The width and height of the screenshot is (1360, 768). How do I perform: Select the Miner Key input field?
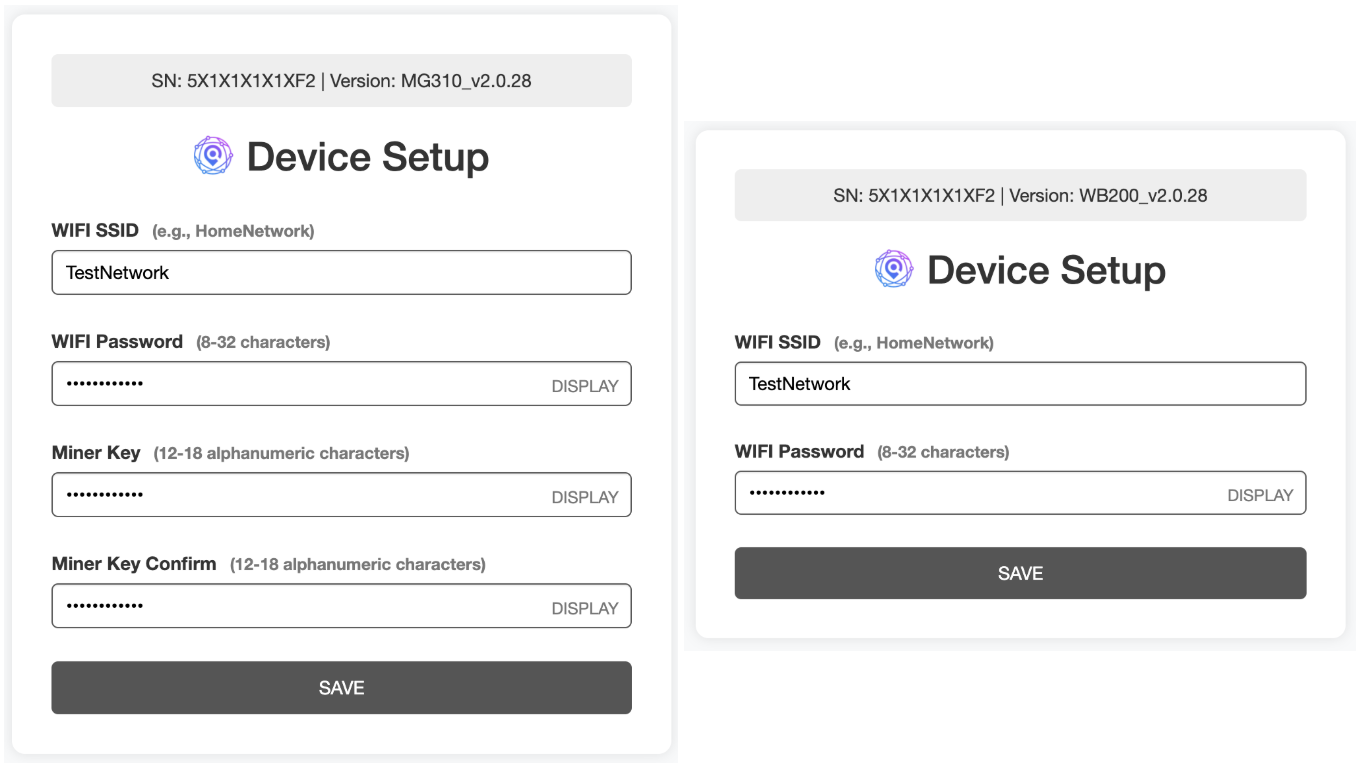(x=300, y=495)
